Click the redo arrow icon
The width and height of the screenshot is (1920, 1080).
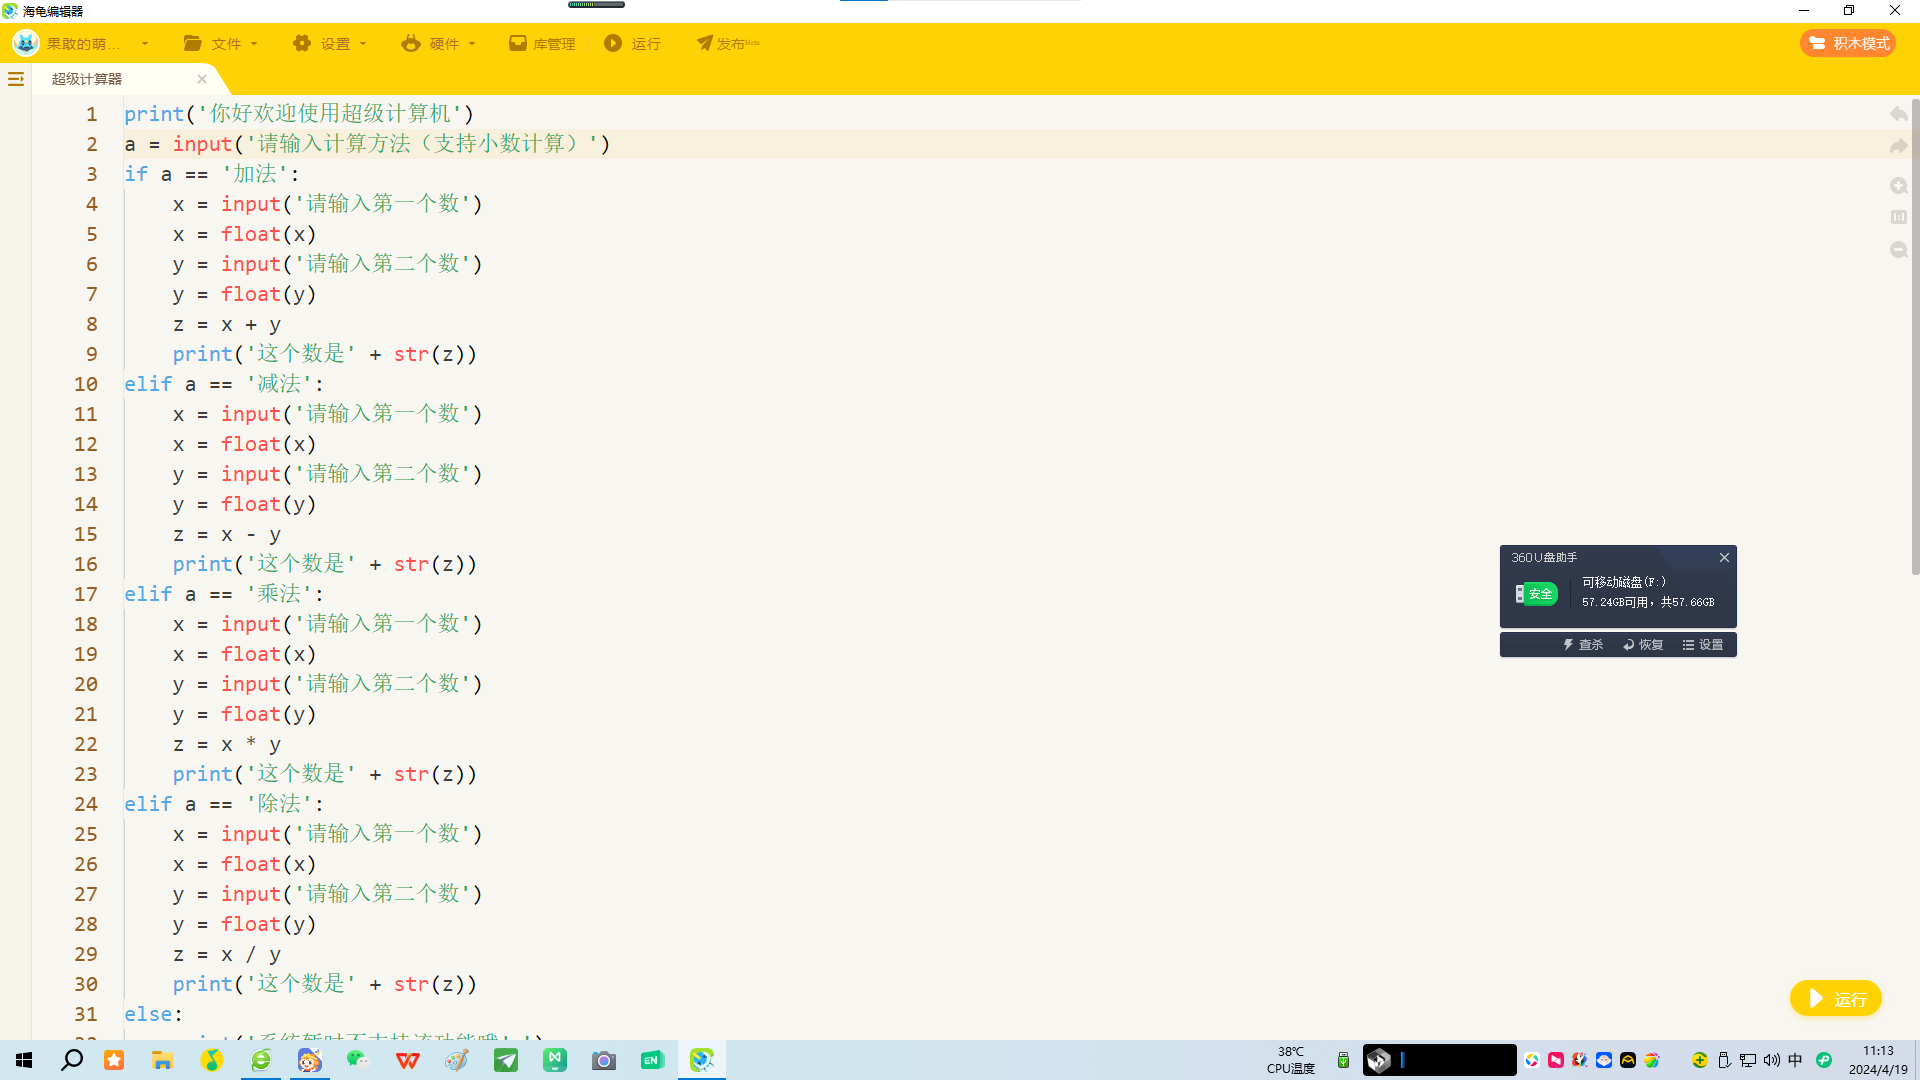(x=1898, y=146)
